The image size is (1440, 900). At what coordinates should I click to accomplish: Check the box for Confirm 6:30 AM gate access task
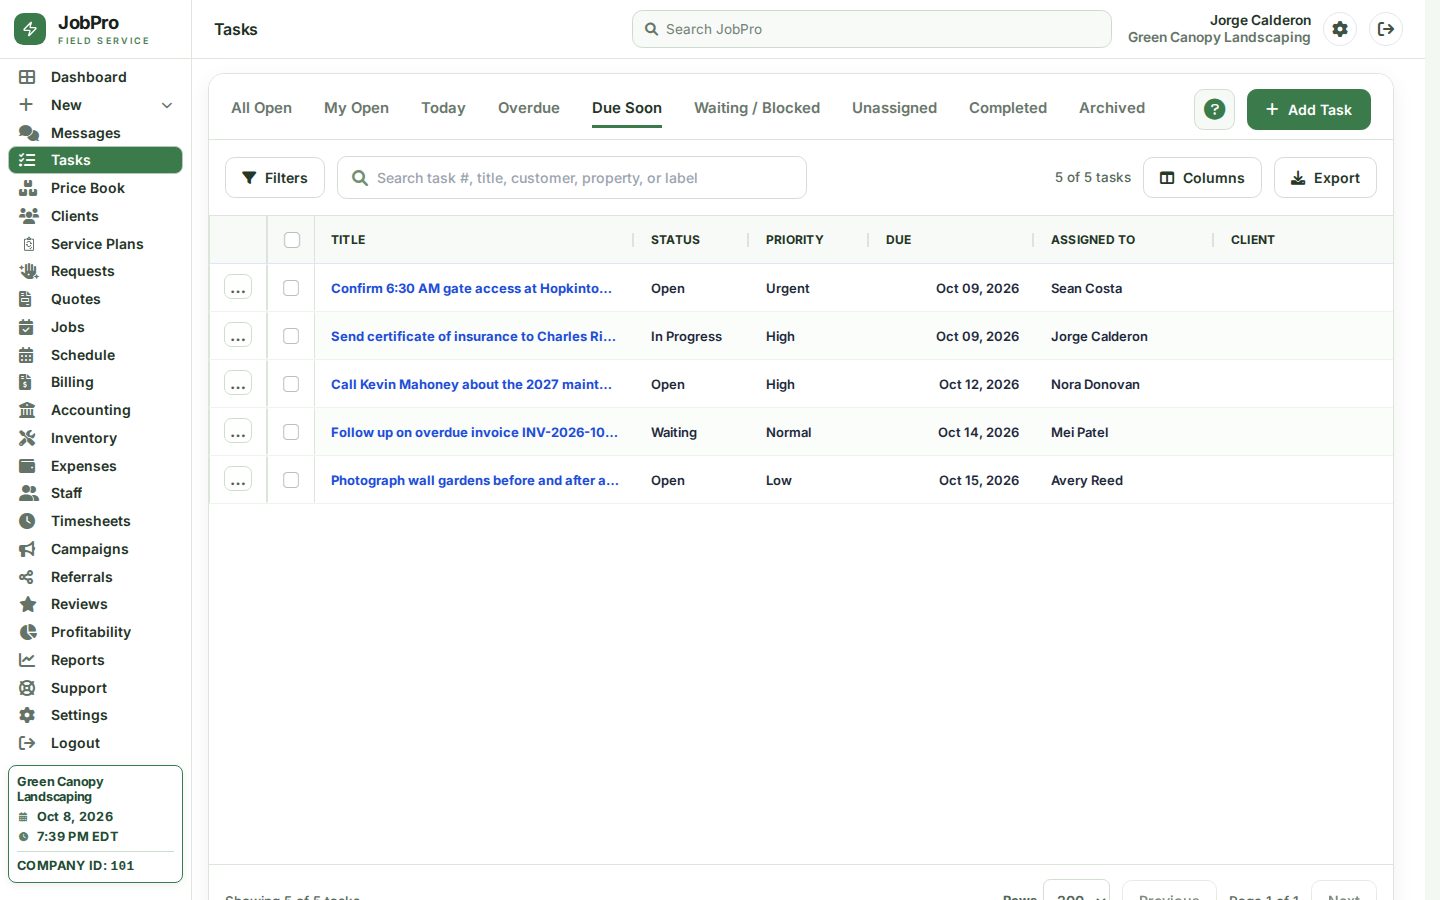pos(291,288)
